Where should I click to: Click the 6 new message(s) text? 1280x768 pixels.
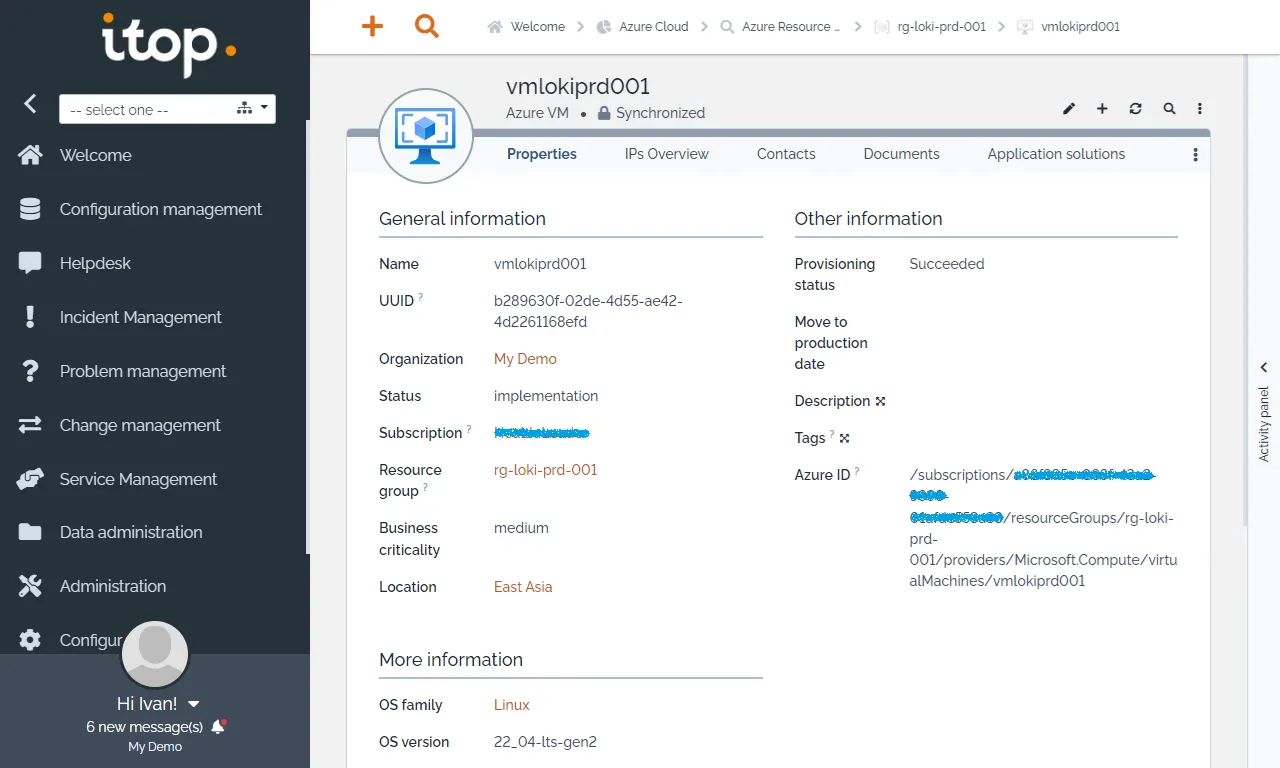click(x=145, y=727)
